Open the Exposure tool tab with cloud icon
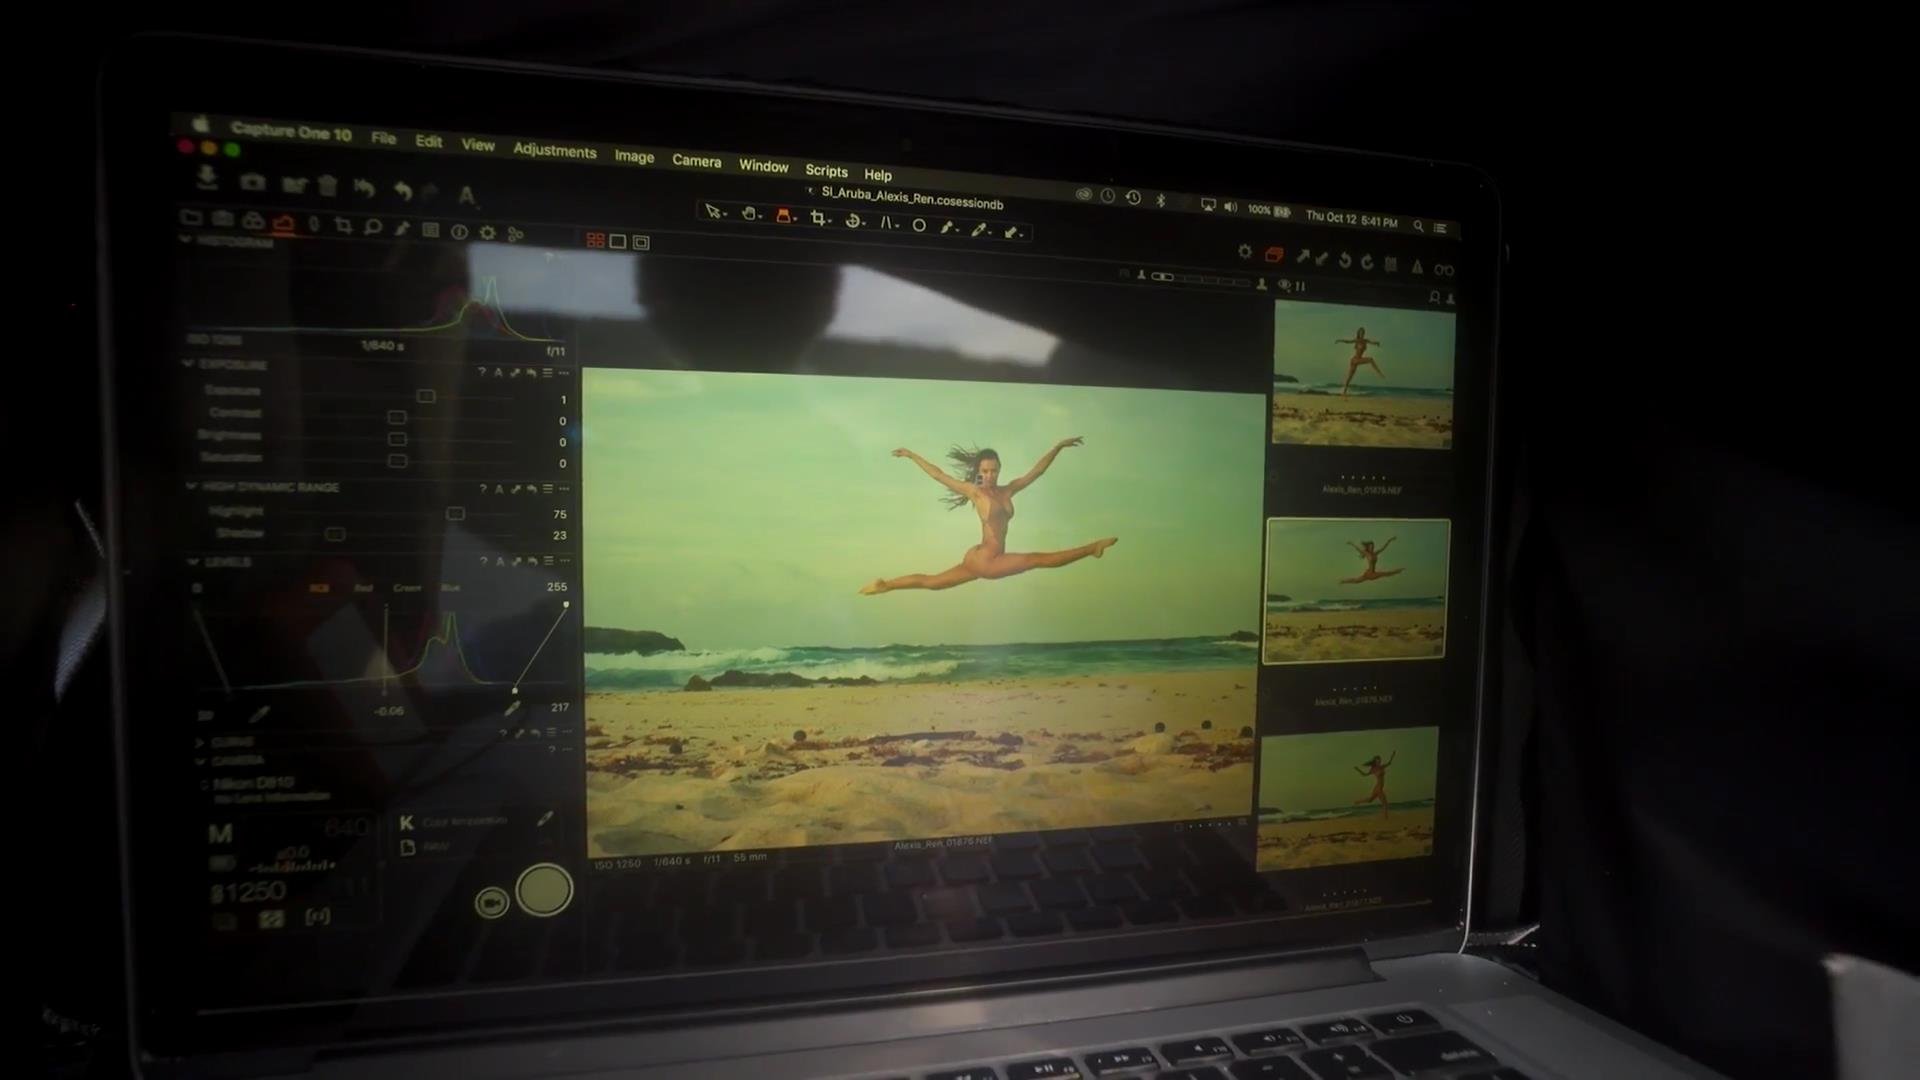This screenshot has width=1920, height=1080. click(284, 223)
